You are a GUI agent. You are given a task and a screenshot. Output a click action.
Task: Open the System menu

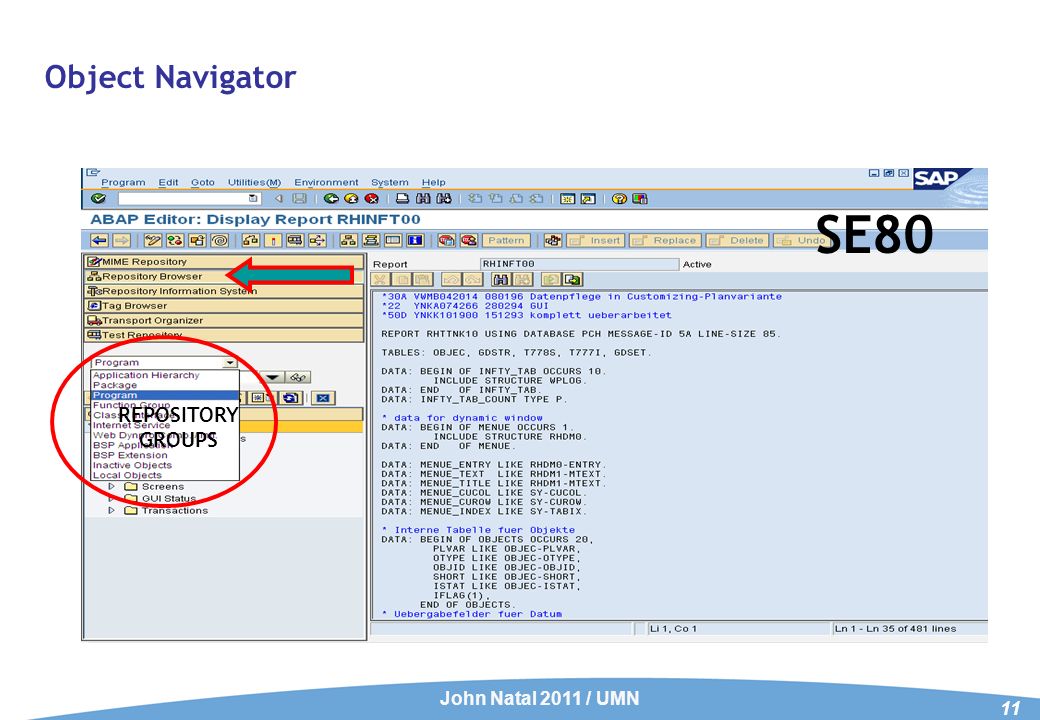[390, 182]
